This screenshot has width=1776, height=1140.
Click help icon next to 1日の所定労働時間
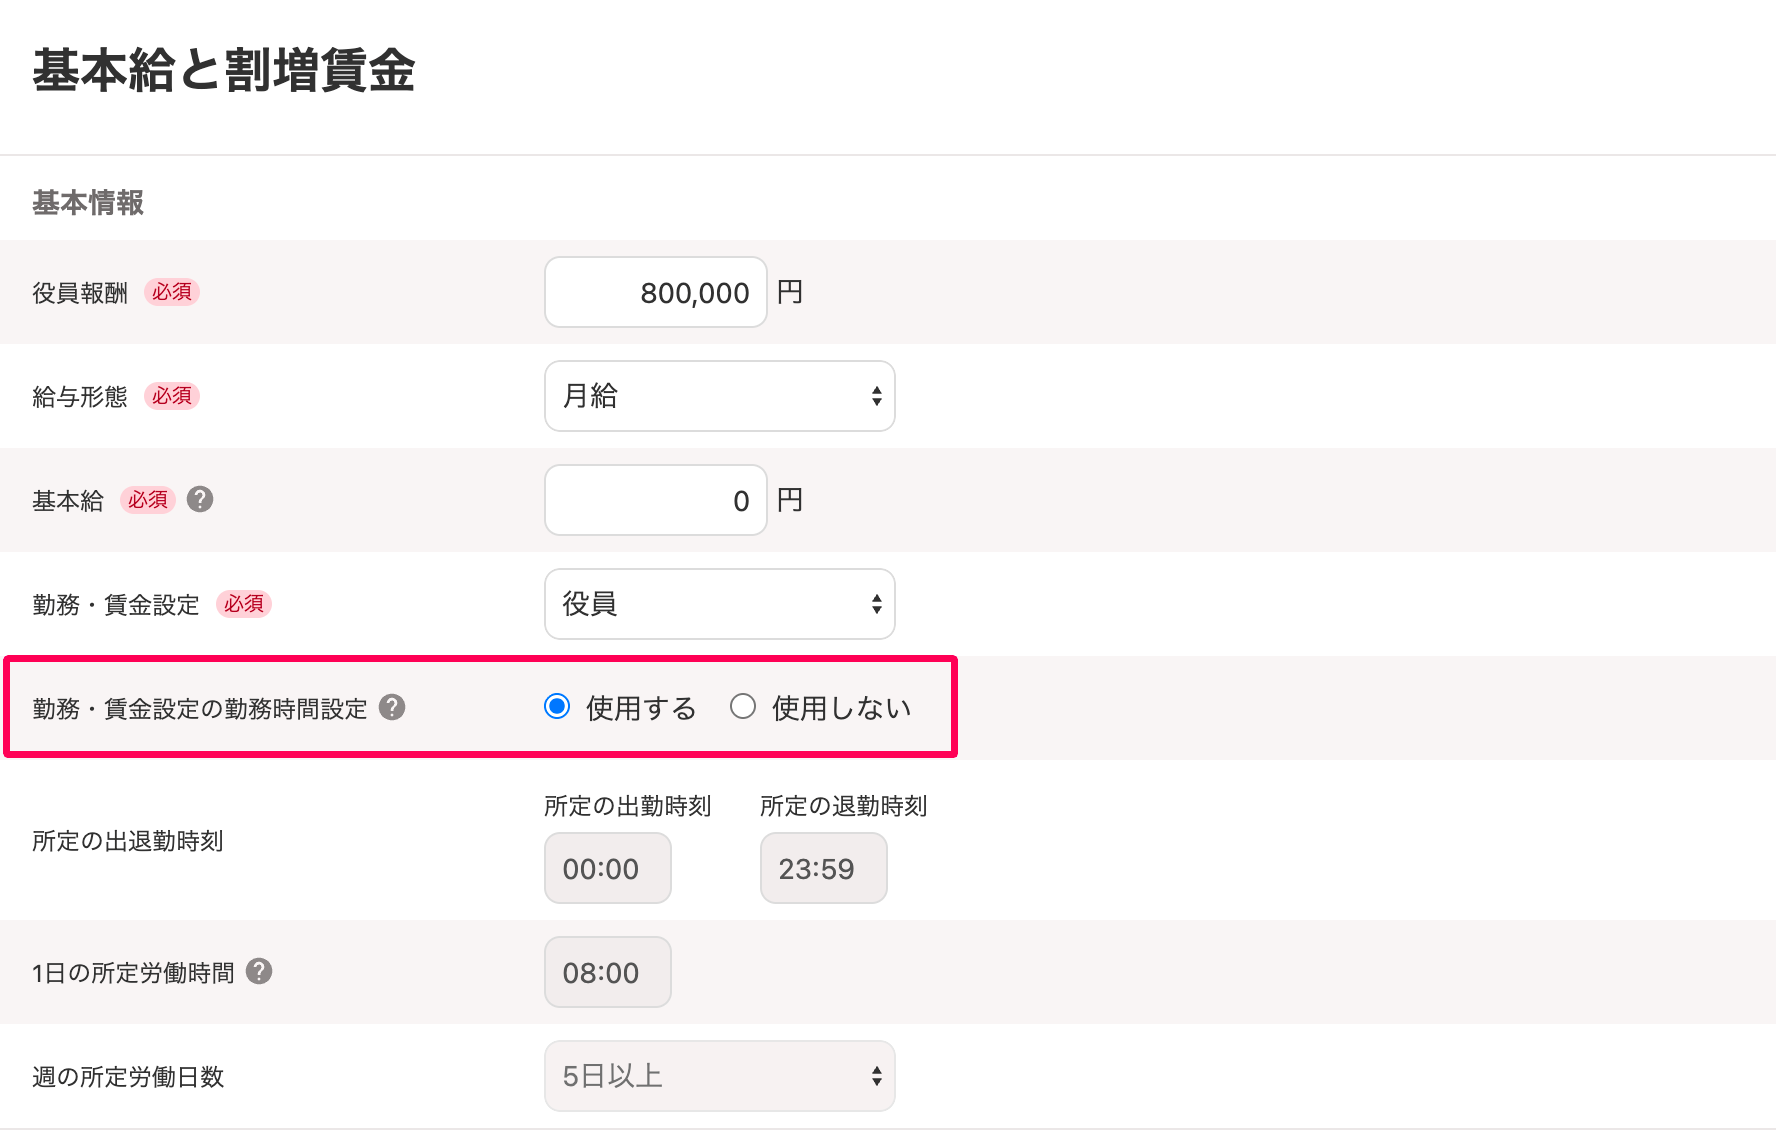pos(259,971)
